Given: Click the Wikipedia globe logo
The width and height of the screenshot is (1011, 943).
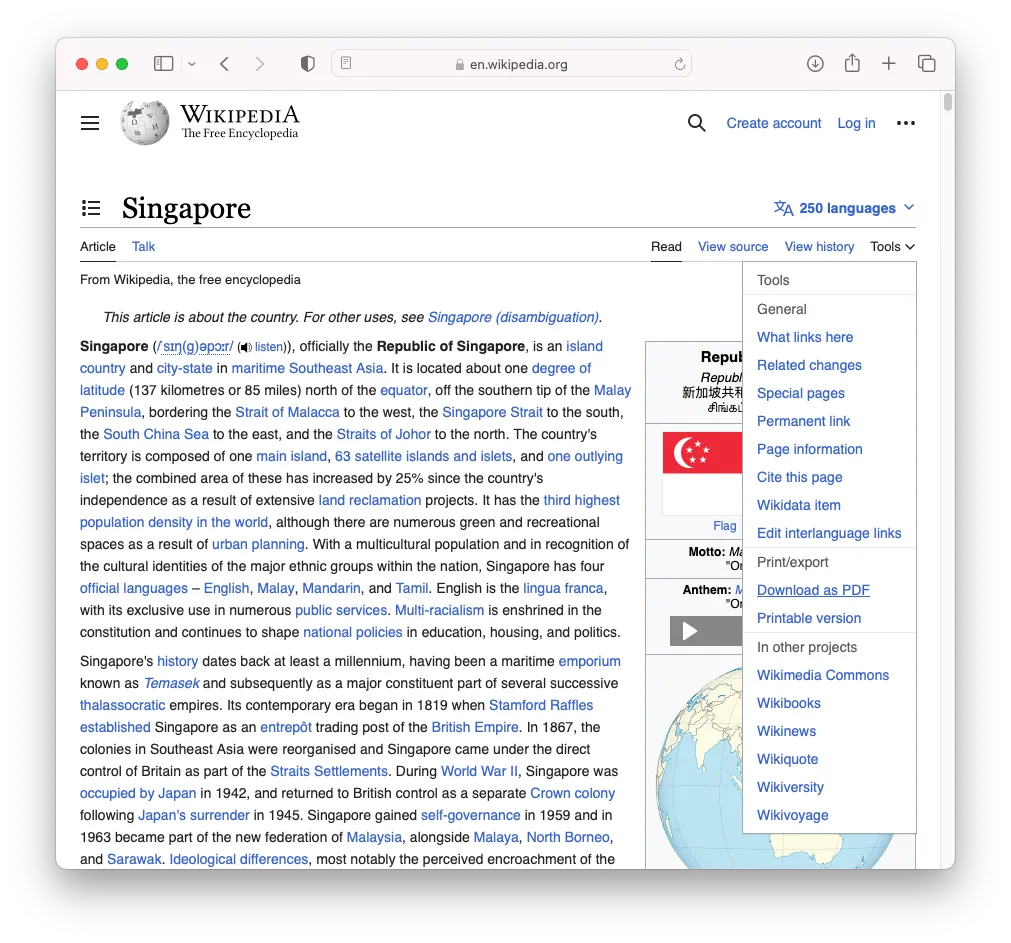Looking at the screenshot, I should pyautogui.click(x=145, y=122).
